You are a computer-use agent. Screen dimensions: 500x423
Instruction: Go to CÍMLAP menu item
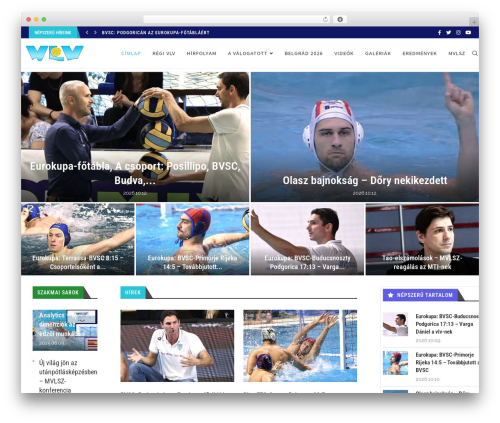tap(131, 53)
